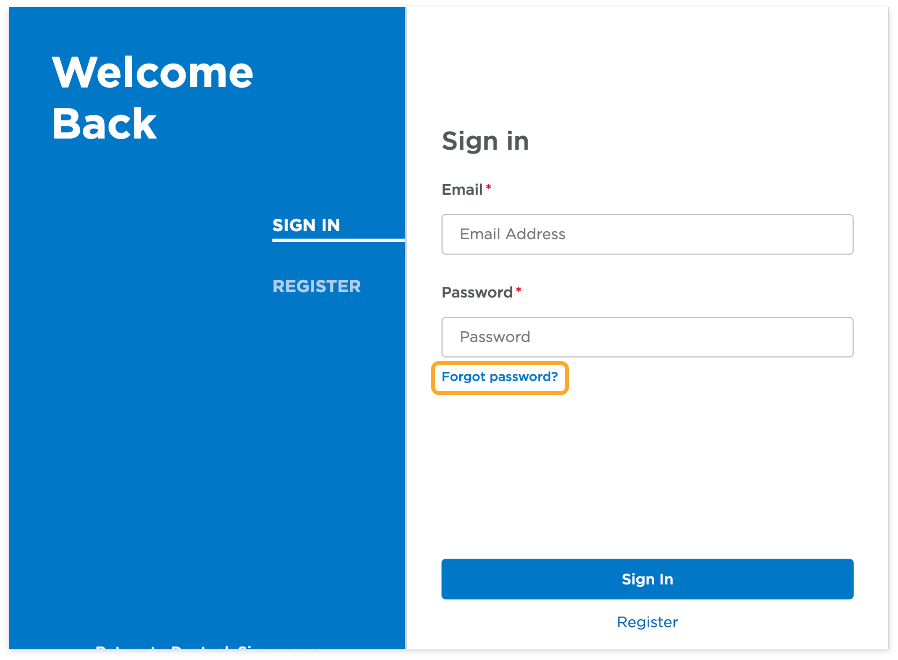Navigate to account registration from the sidebar
The height and width of the screenshot is (660, 898).
coord(316,286)
